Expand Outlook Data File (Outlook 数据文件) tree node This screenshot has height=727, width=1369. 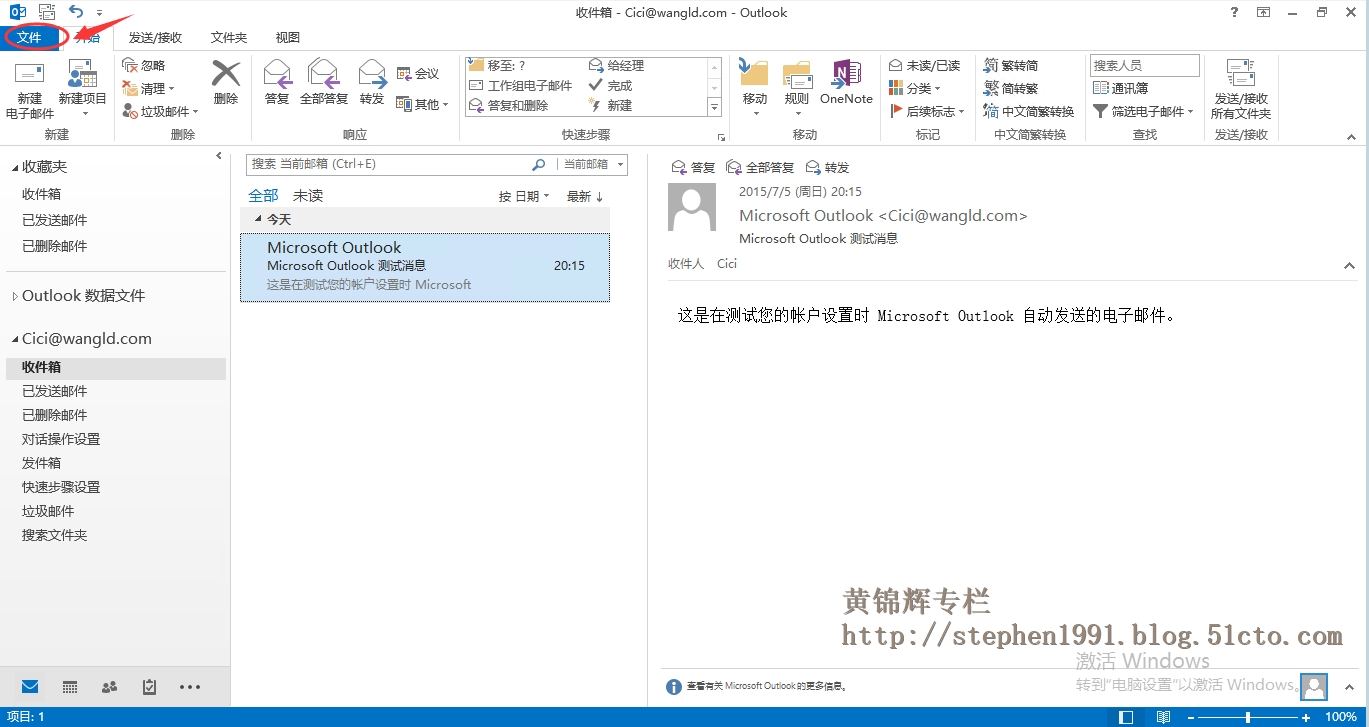pyautogui.click(x=15, y=296)
